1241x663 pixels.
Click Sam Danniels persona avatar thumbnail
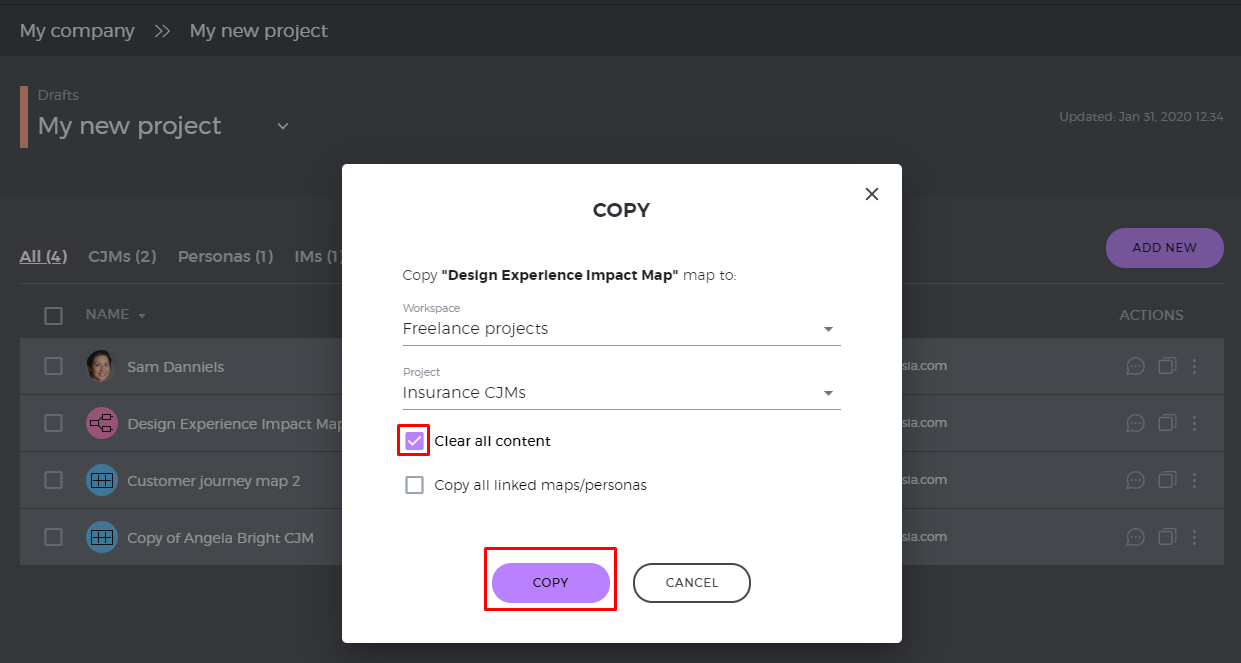pos(102,367)
